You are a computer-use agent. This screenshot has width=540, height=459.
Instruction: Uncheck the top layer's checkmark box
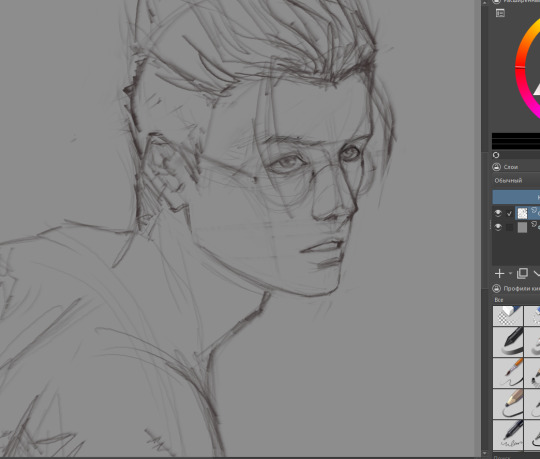(x=509, y=213)
